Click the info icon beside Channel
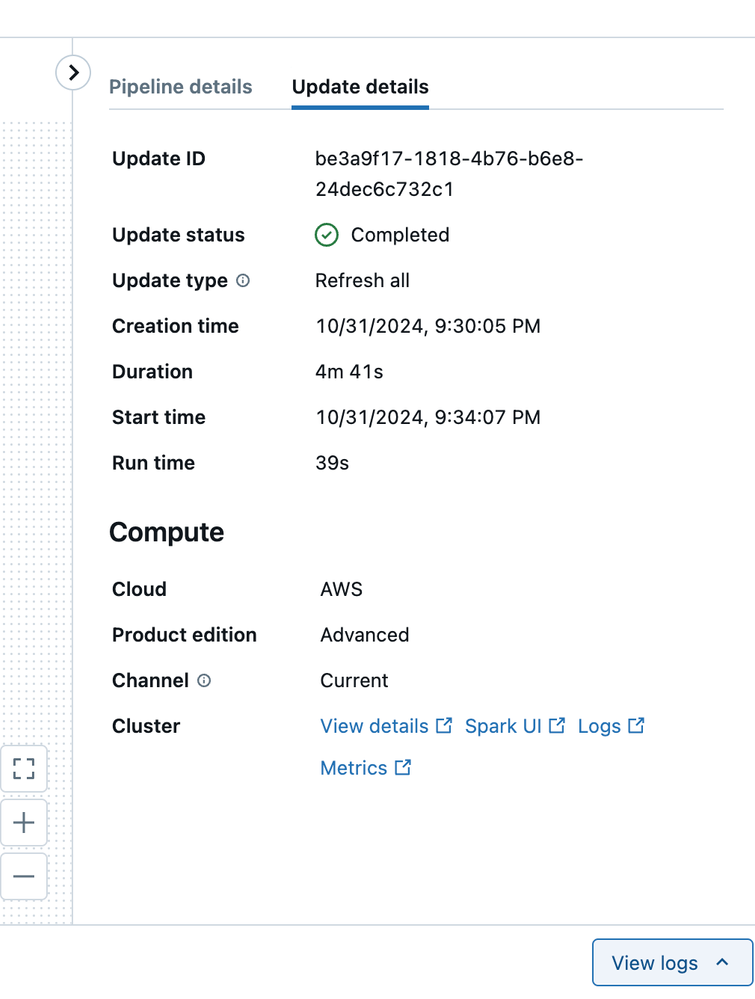This screenshot has width=755, height=999. pos(204,681)
